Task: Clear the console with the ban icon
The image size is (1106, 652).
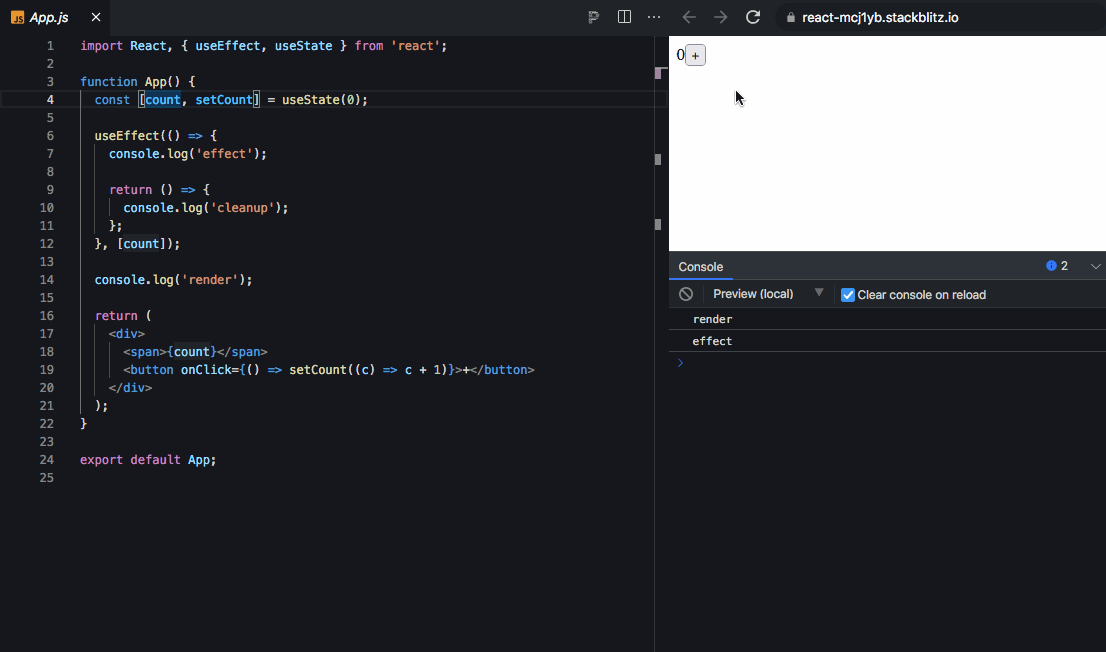Action: click(686, 294)
